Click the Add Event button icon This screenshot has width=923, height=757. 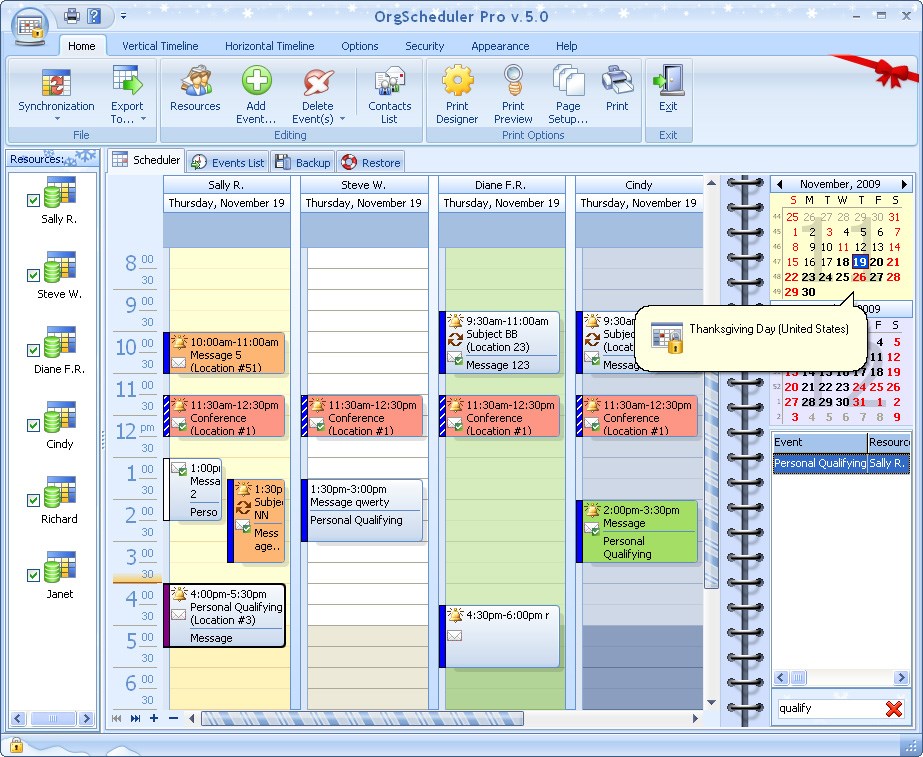(x=257, y=81)
